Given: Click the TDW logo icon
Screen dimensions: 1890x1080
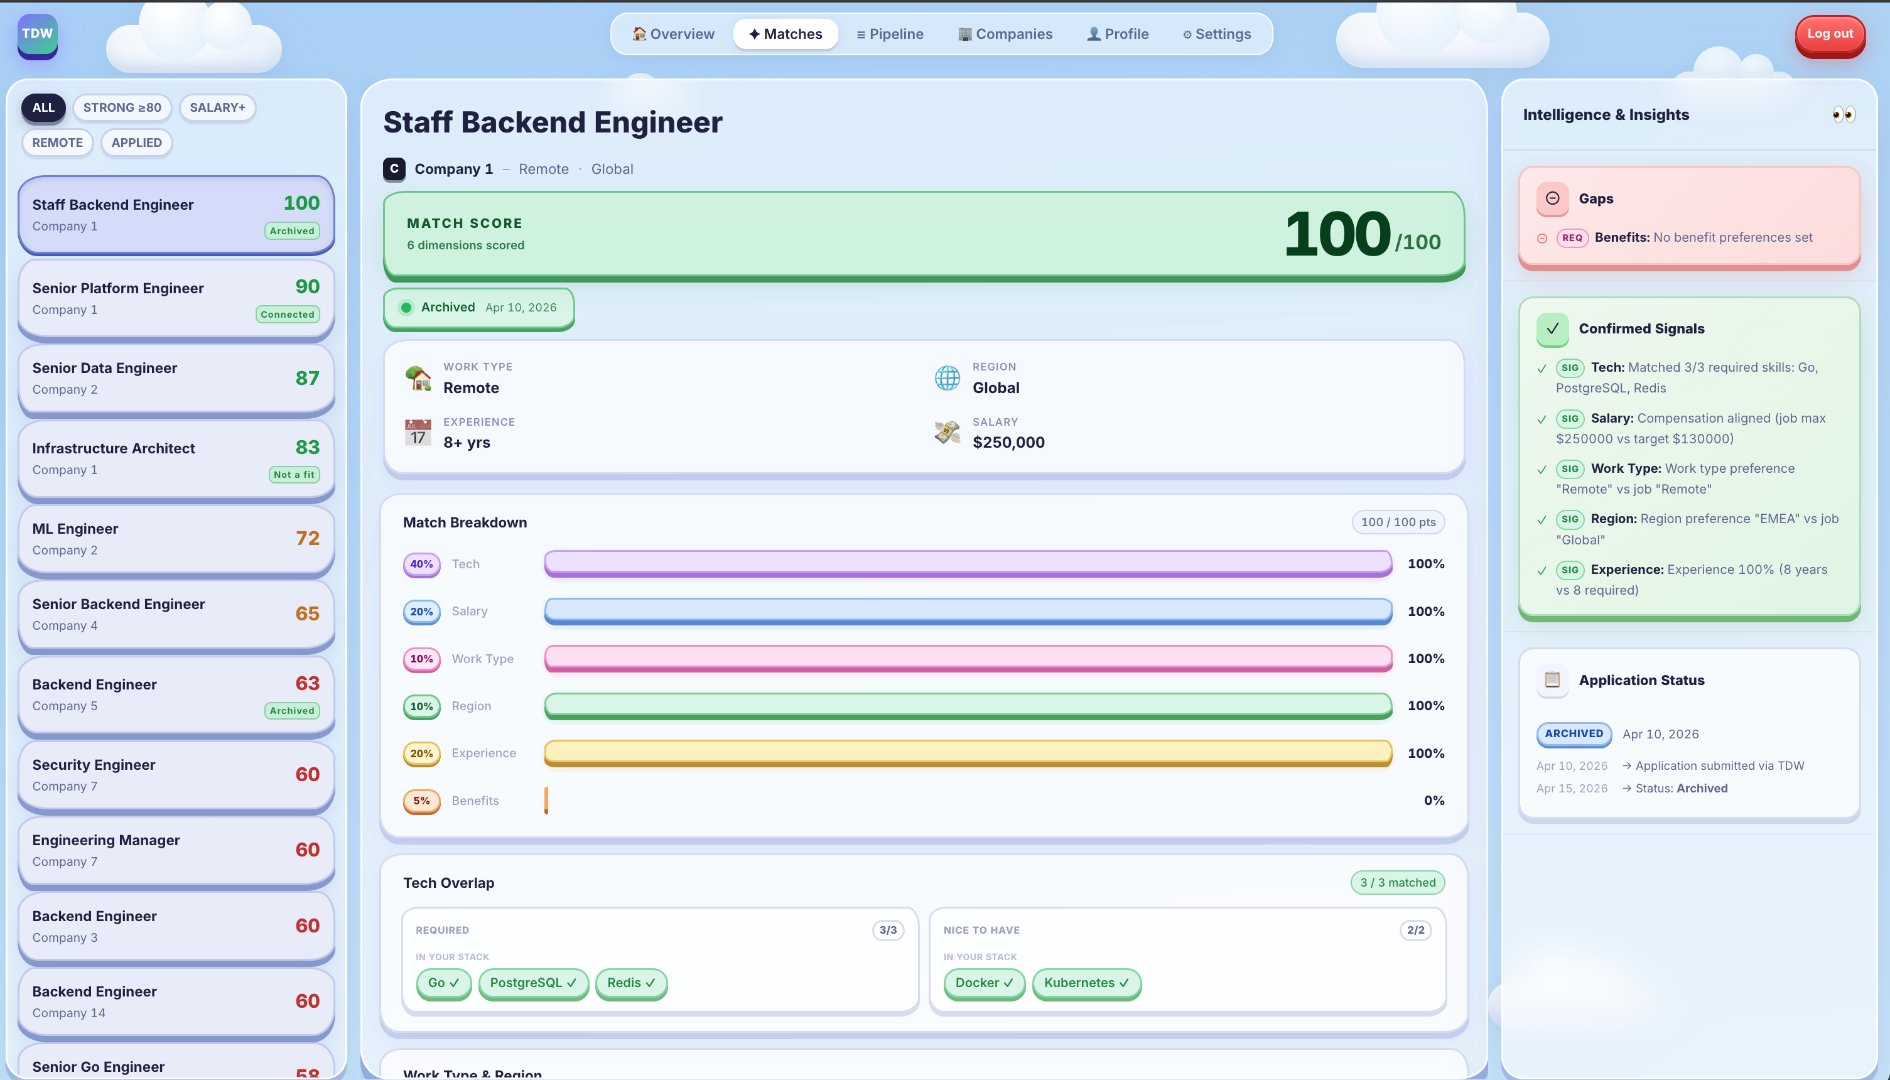Looking at the screenshot, I should [x=38, y=34].
